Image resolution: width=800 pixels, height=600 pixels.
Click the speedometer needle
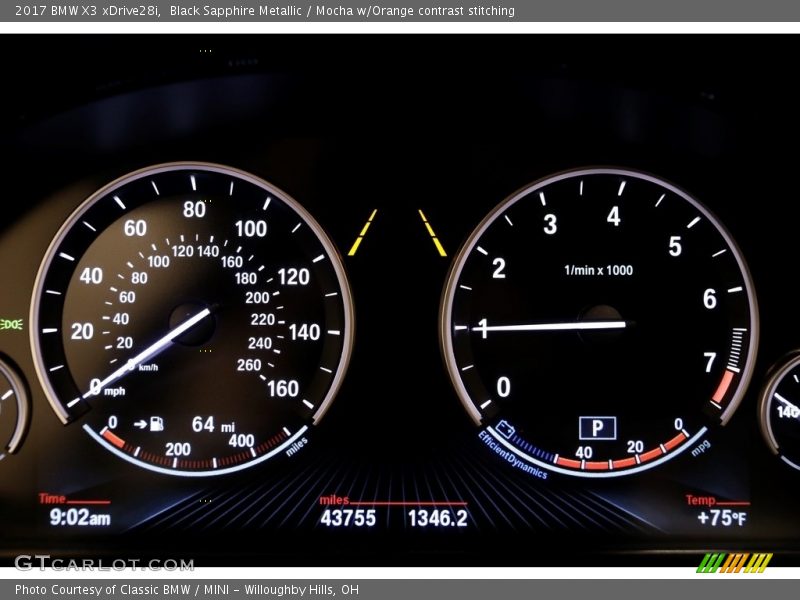148,352
